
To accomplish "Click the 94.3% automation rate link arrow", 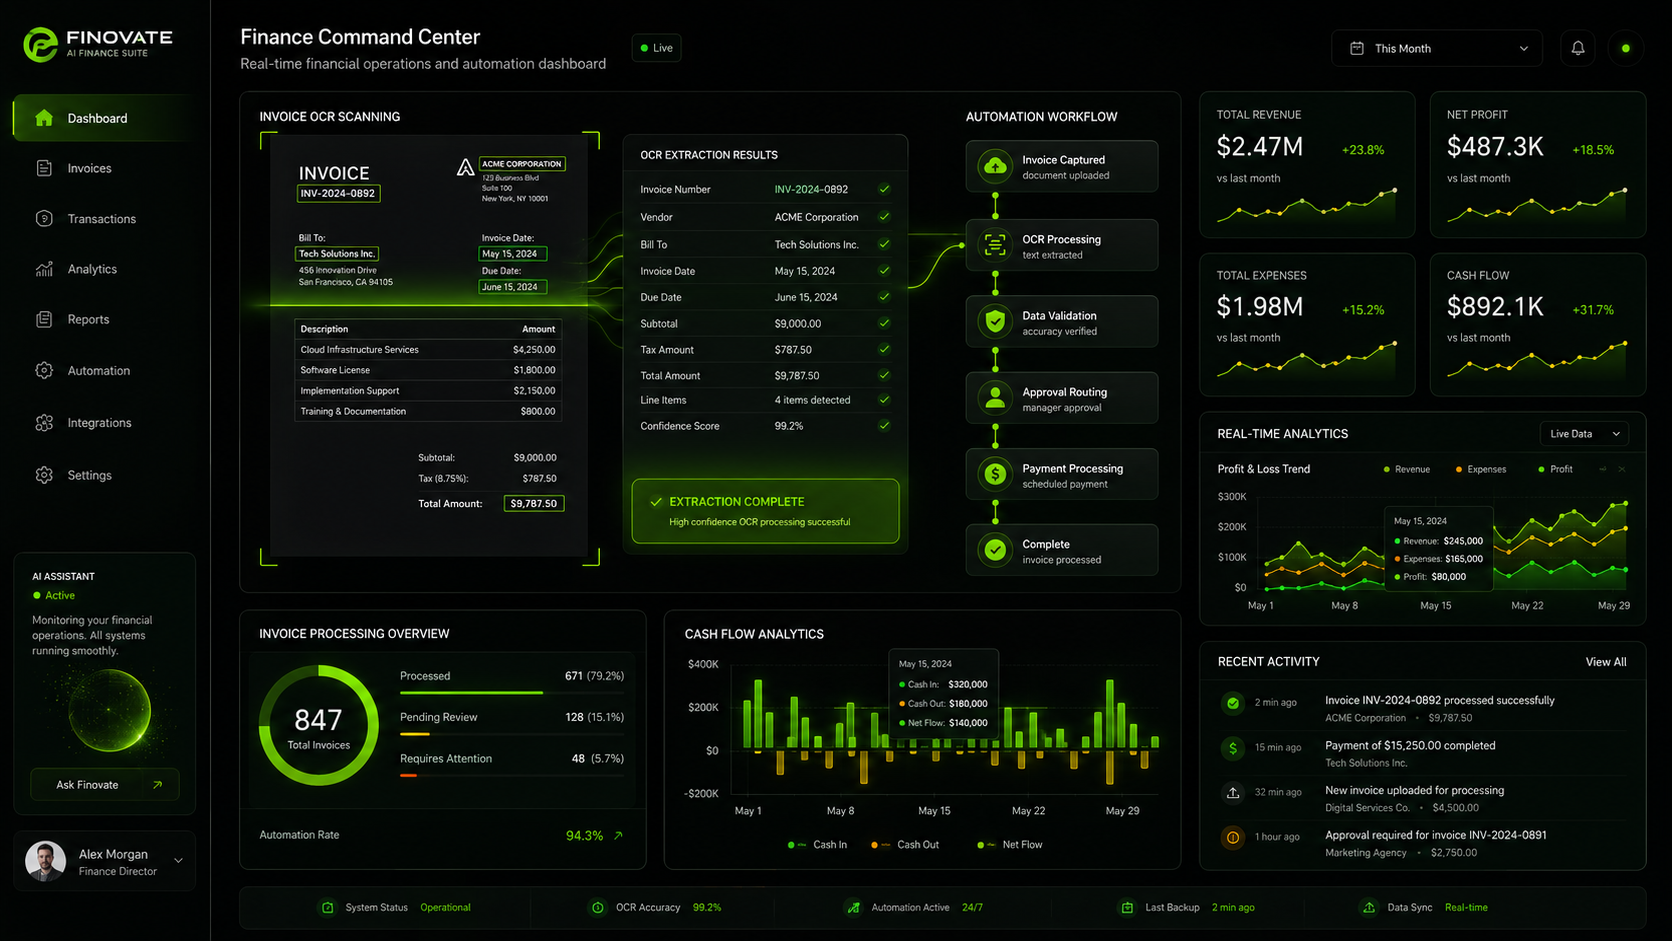I will pos(618,835).
